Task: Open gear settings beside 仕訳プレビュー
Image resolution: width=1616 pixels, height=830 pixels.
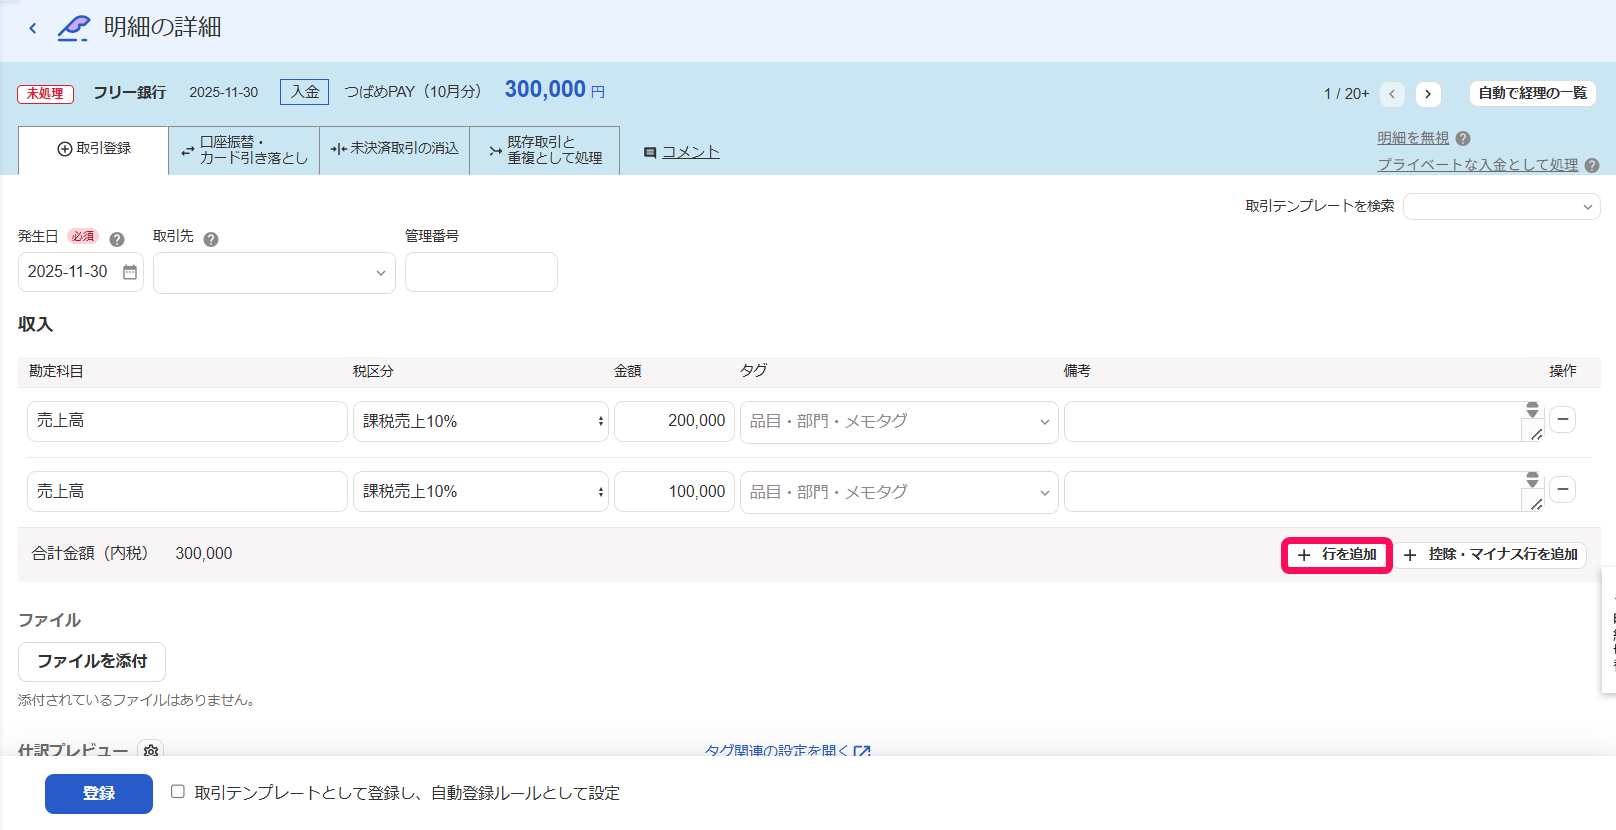Action: coord(151,750)
